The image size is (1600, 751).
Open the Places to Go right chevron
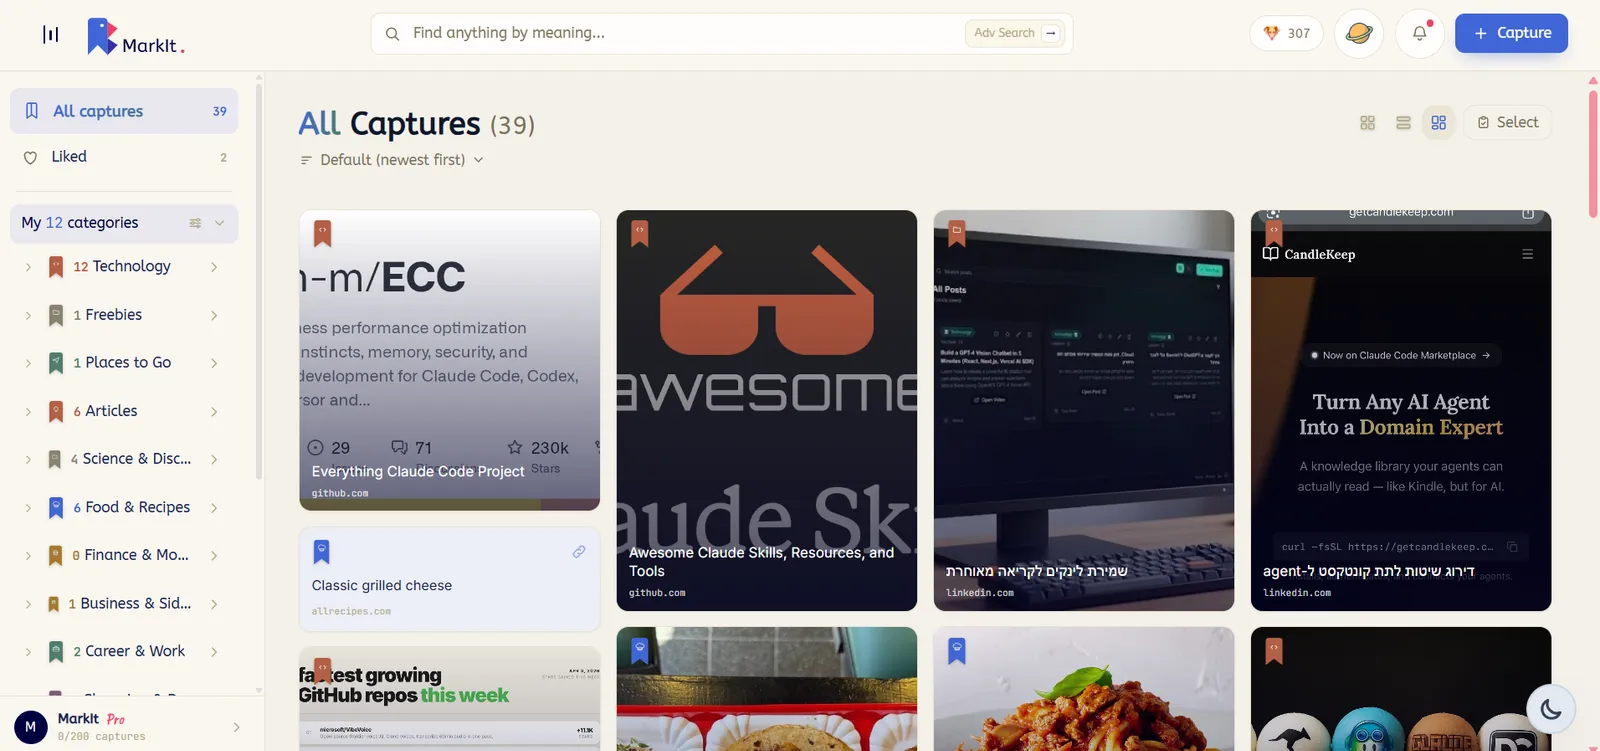pyautogui.click(x=214, y=363)
